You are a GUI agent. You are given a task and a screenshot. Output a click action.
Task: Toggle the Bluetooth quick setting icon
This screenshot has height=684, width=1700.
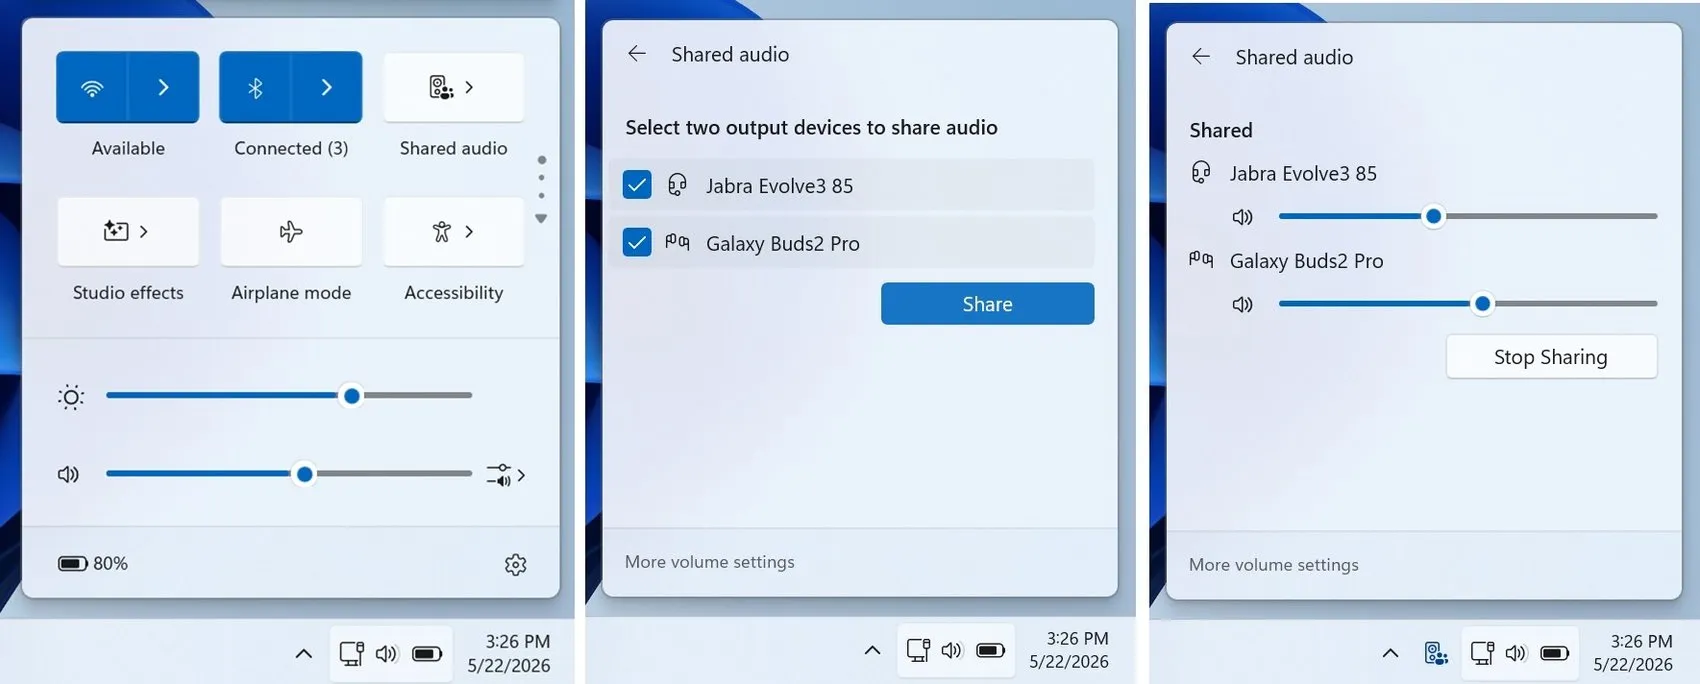pyautogui.click(x=255, y=88)
